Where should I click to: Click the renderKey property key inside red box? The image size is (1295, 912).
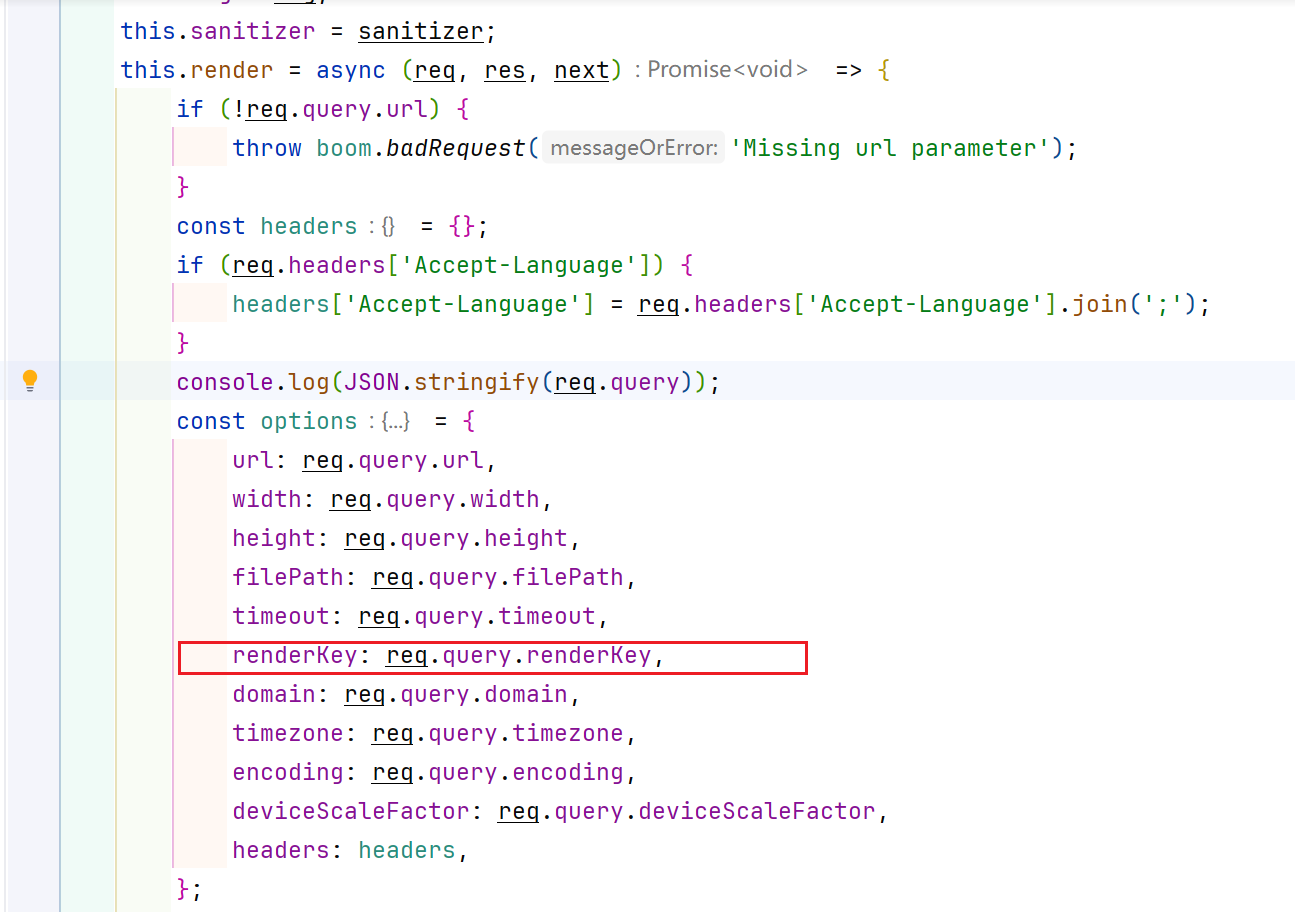294,656
